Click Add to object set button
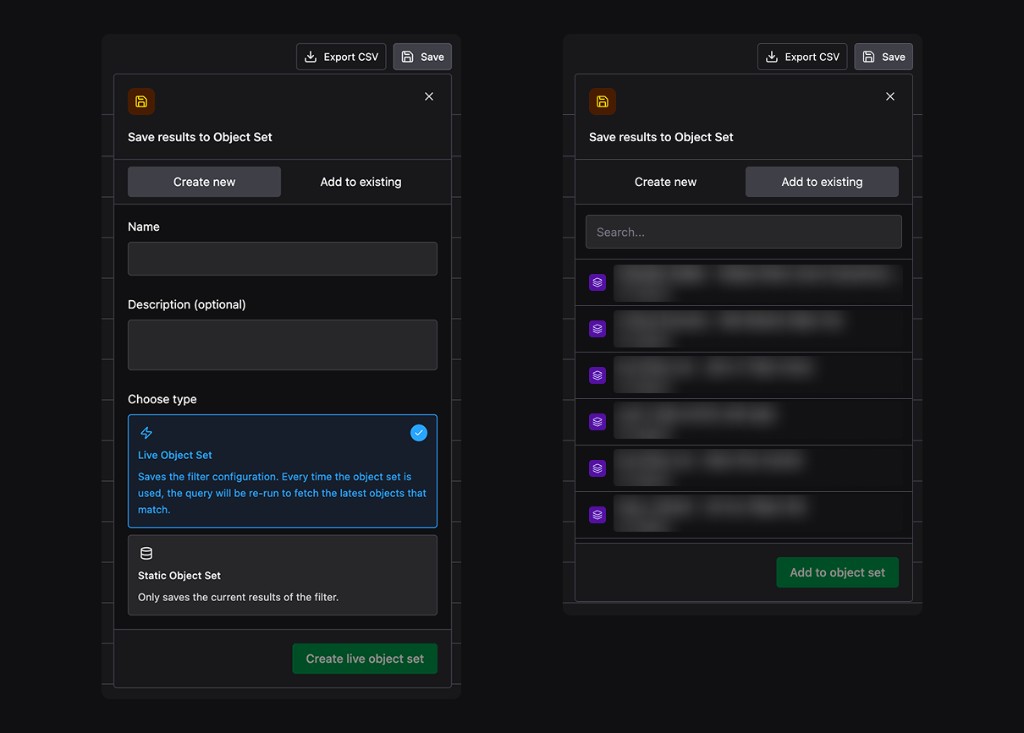Viewport: 1024px width, 733px height. pyautogui.click(x=837, y=572)
